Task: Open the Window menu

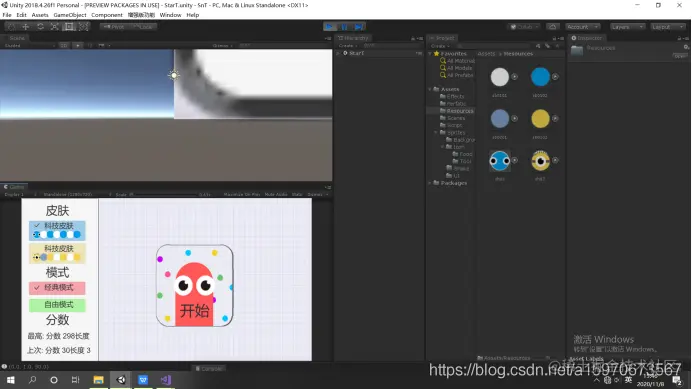Action: [170, 15]
